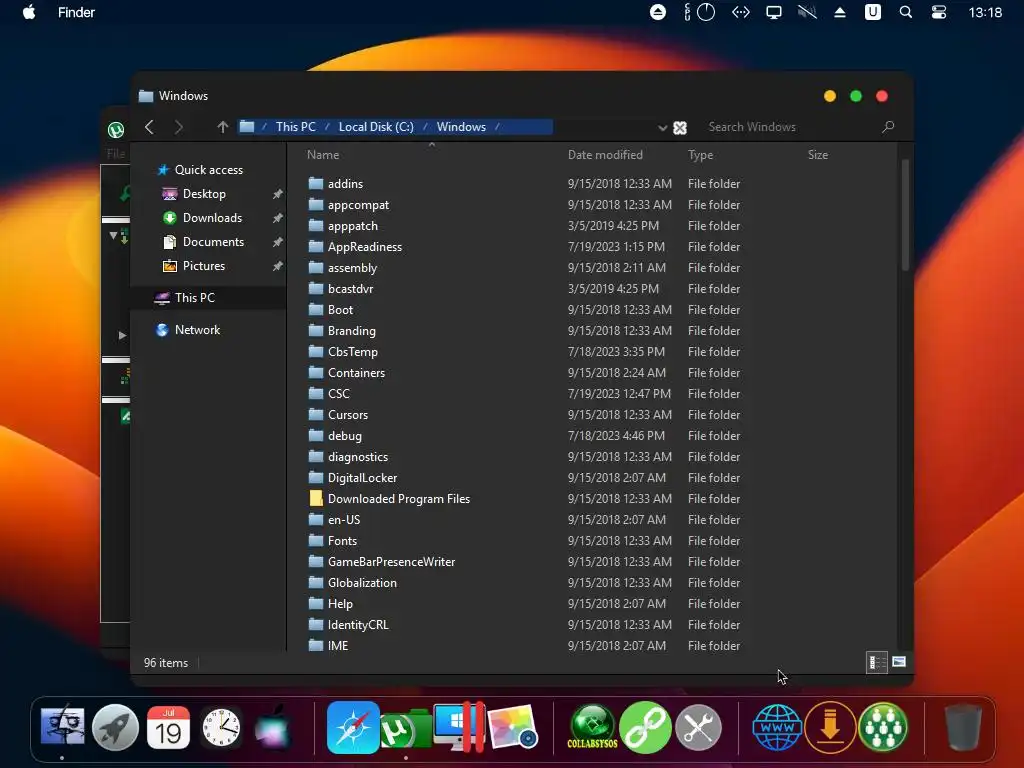Select the CSC folder

point(339,394)
